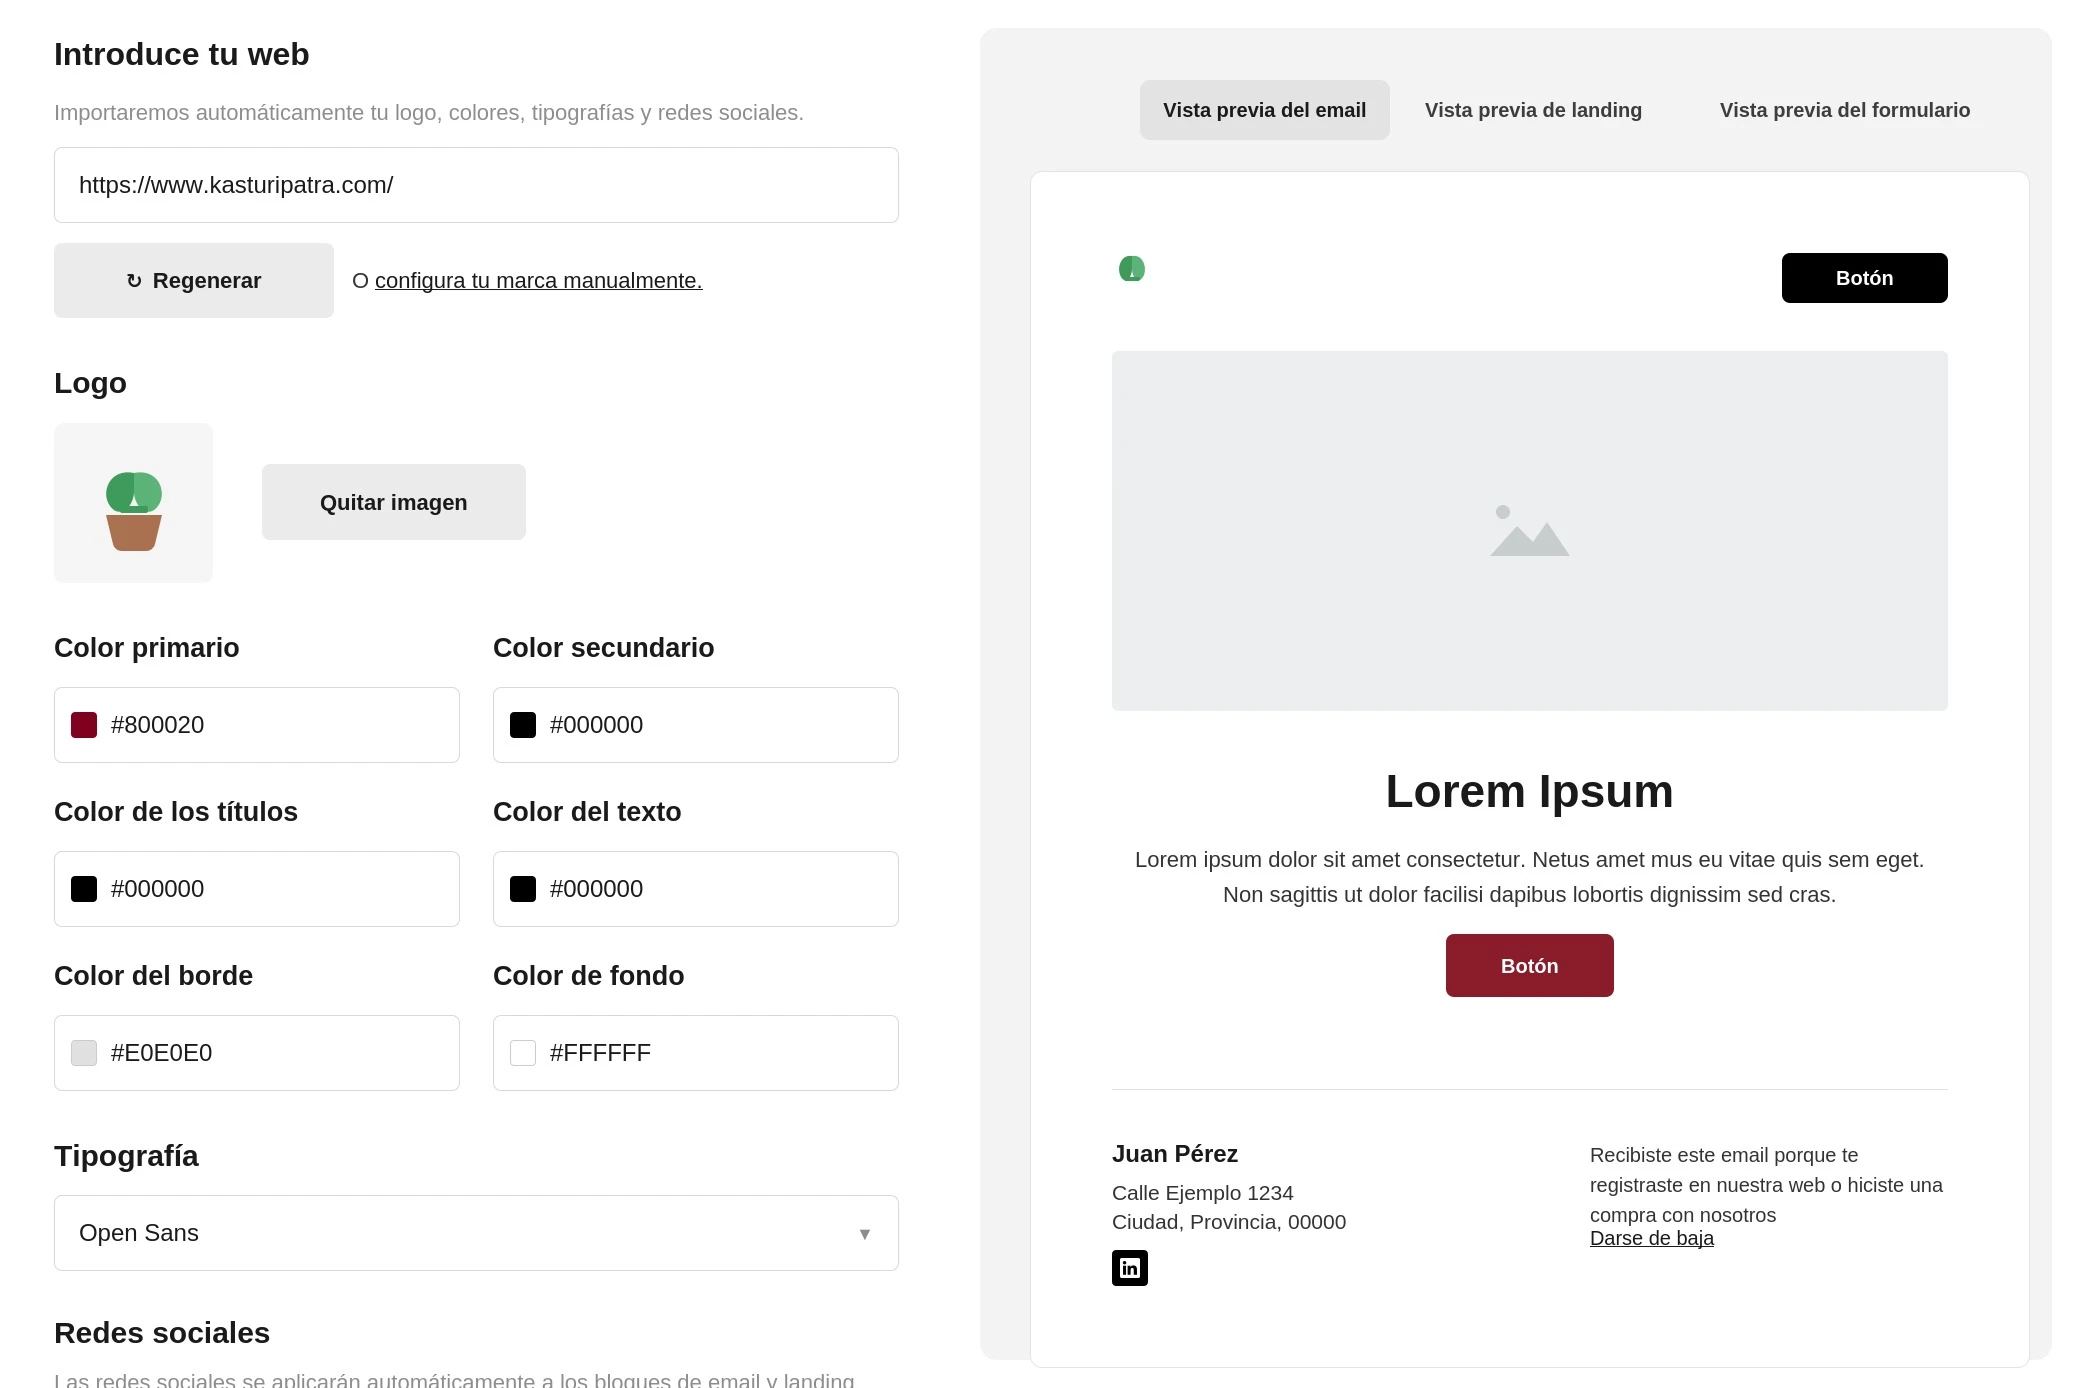This screenshot has width=2080, height=1388.
Task: Open the Color de los títulos swatch
Action: click(x=84, y=889)
